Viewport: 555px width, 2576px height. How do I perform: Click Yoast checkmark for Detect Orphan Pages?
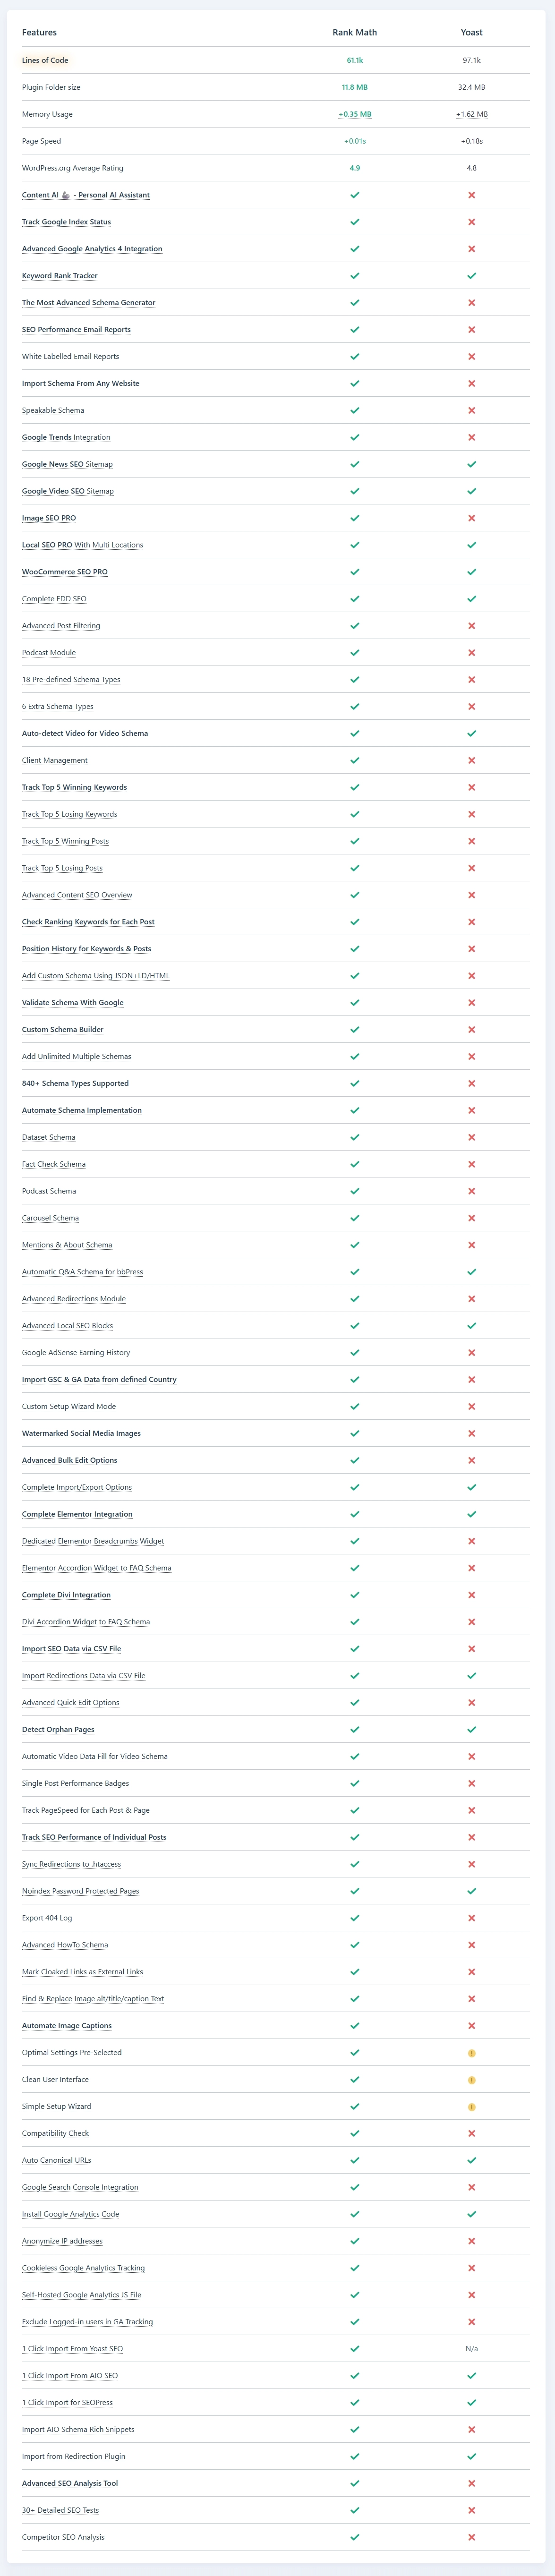471,1729
